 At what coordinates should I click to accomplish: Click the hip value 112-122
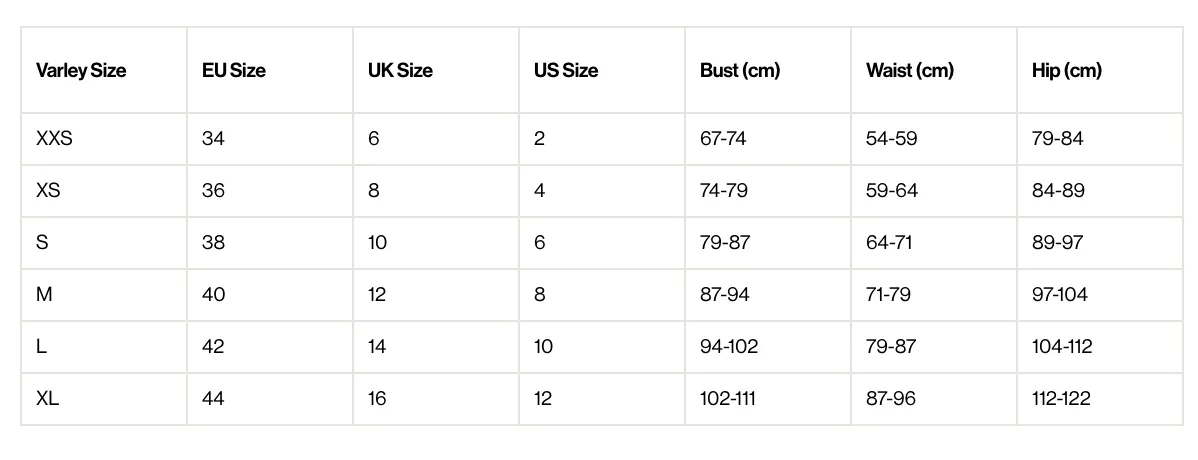tap(1060, 398)
